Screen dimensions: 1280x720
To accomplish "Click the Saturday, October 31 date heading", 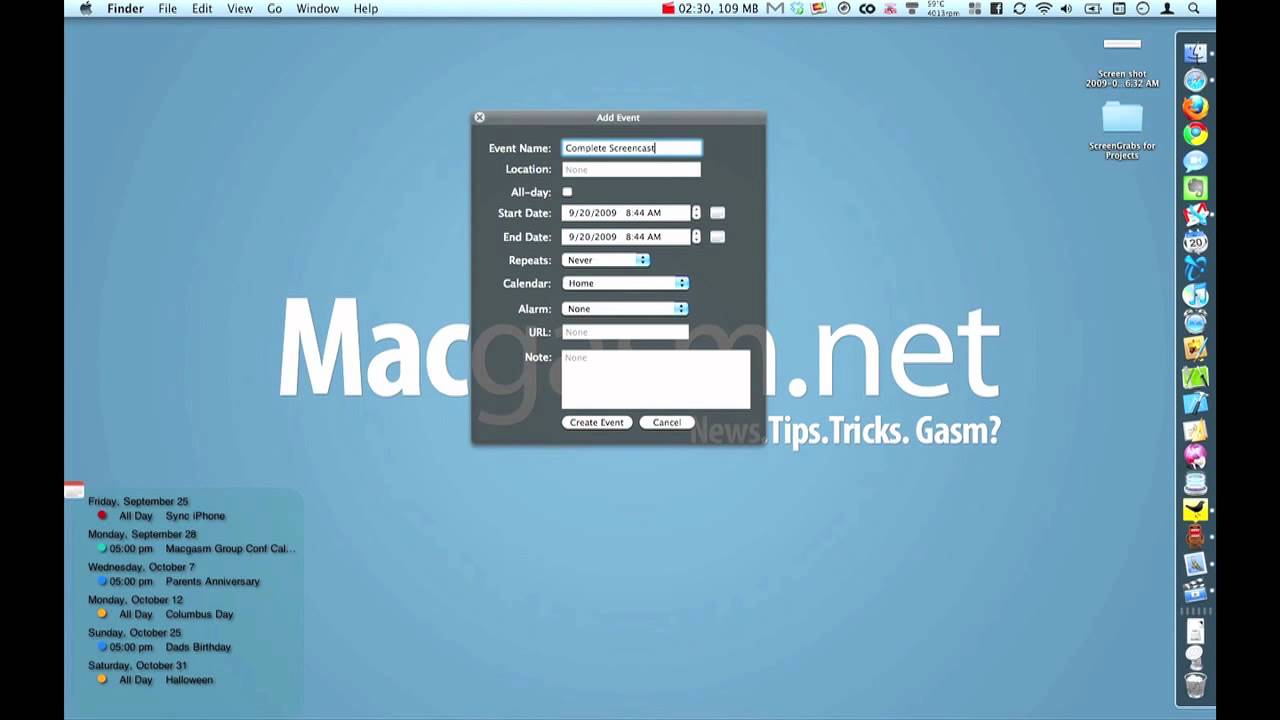I will (137, 665).
